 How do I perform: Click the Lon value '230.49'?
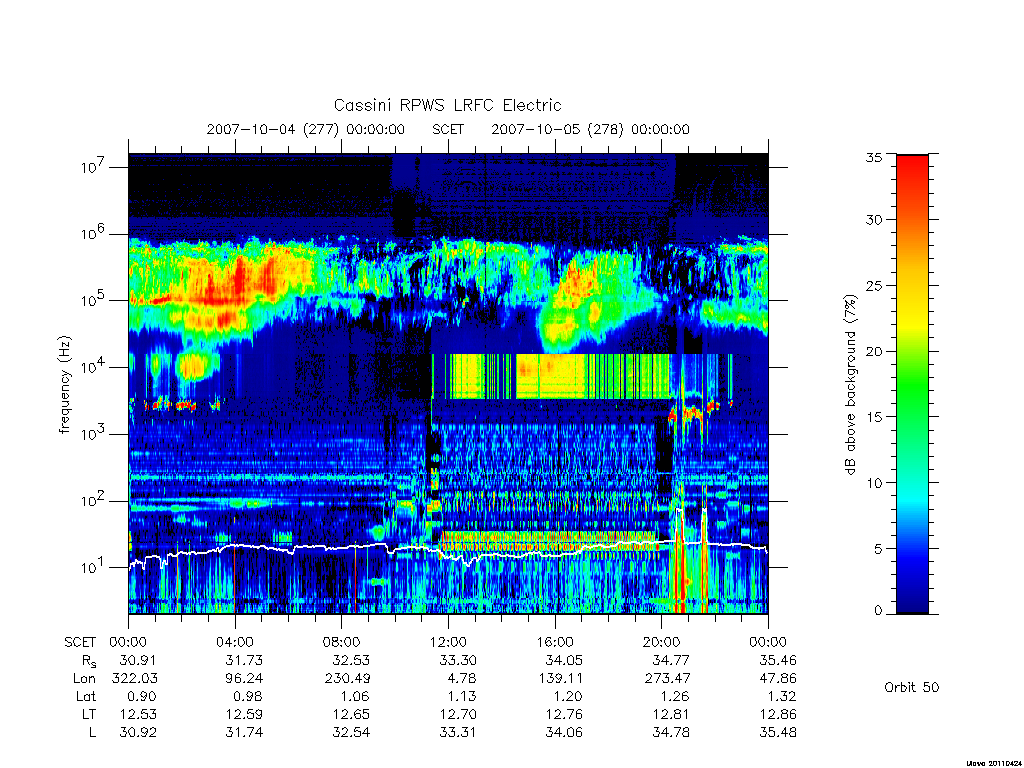pos(347,679)
